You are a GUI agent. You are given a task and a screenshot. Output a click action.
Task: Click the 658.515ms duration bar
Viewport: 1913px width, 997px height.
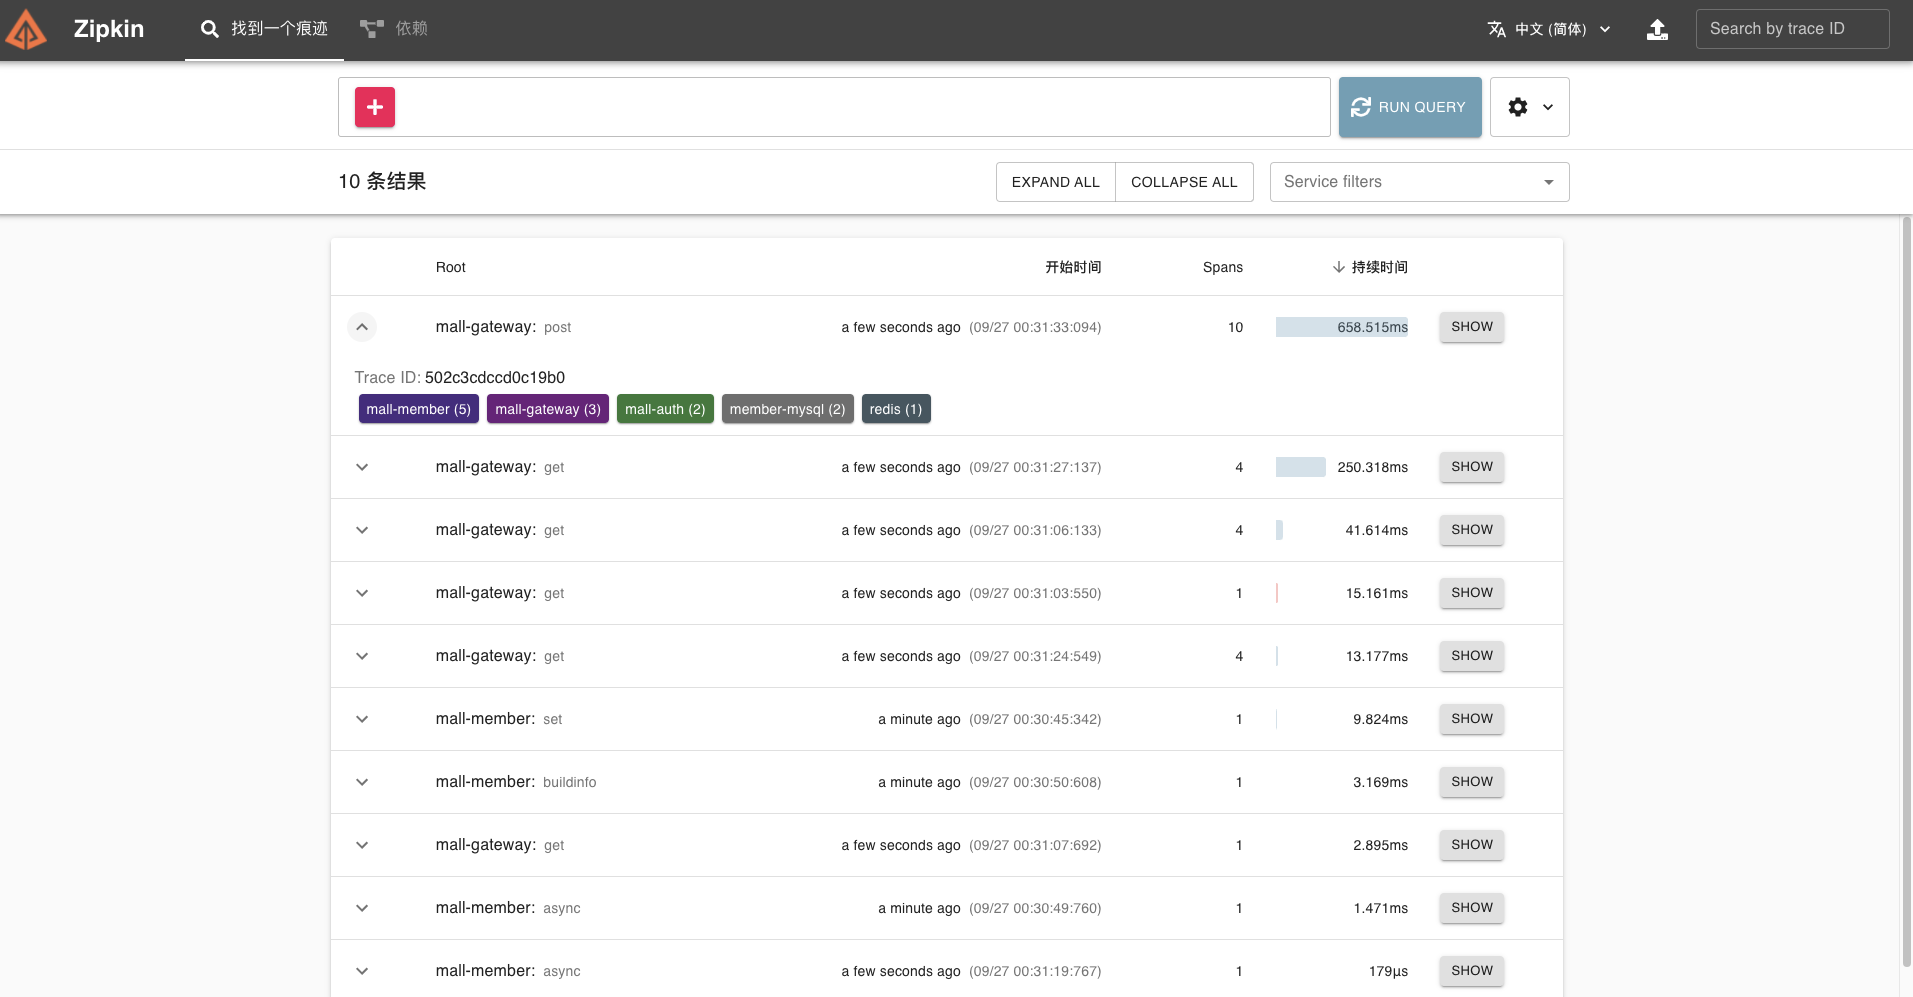(1342, 327)
